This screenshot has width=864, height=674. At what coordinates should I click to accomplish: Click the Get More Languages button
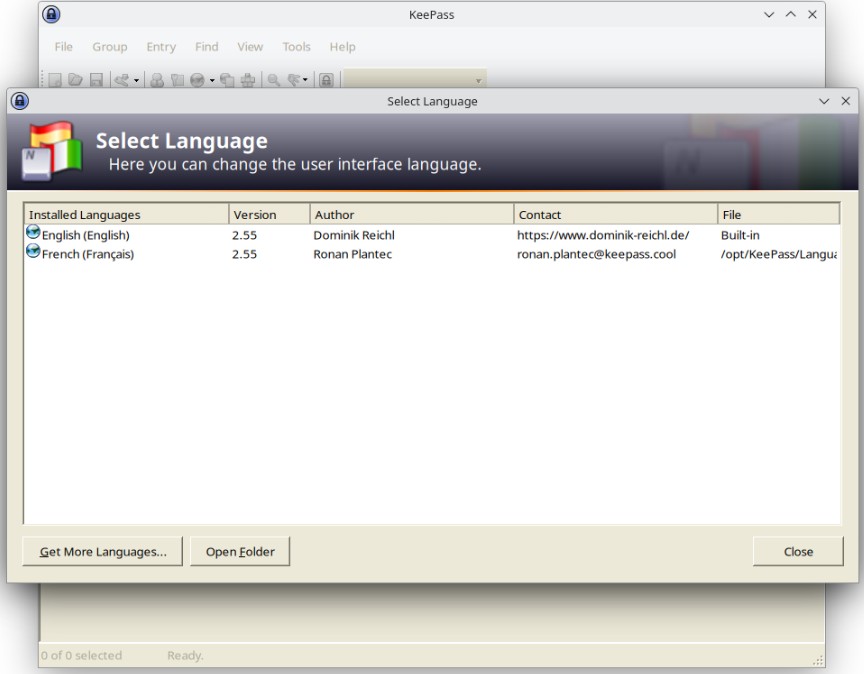coord(102,552)
